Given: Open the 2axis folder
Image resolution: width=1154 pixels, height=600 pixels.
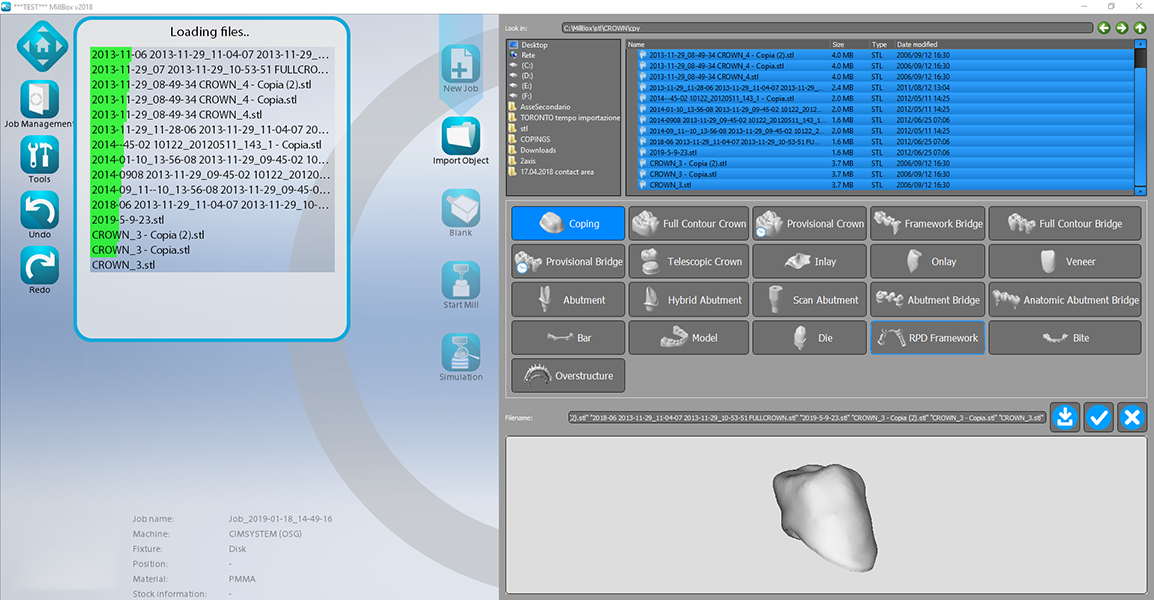Looking at the screenshot, I should click(x=527, y=160).
